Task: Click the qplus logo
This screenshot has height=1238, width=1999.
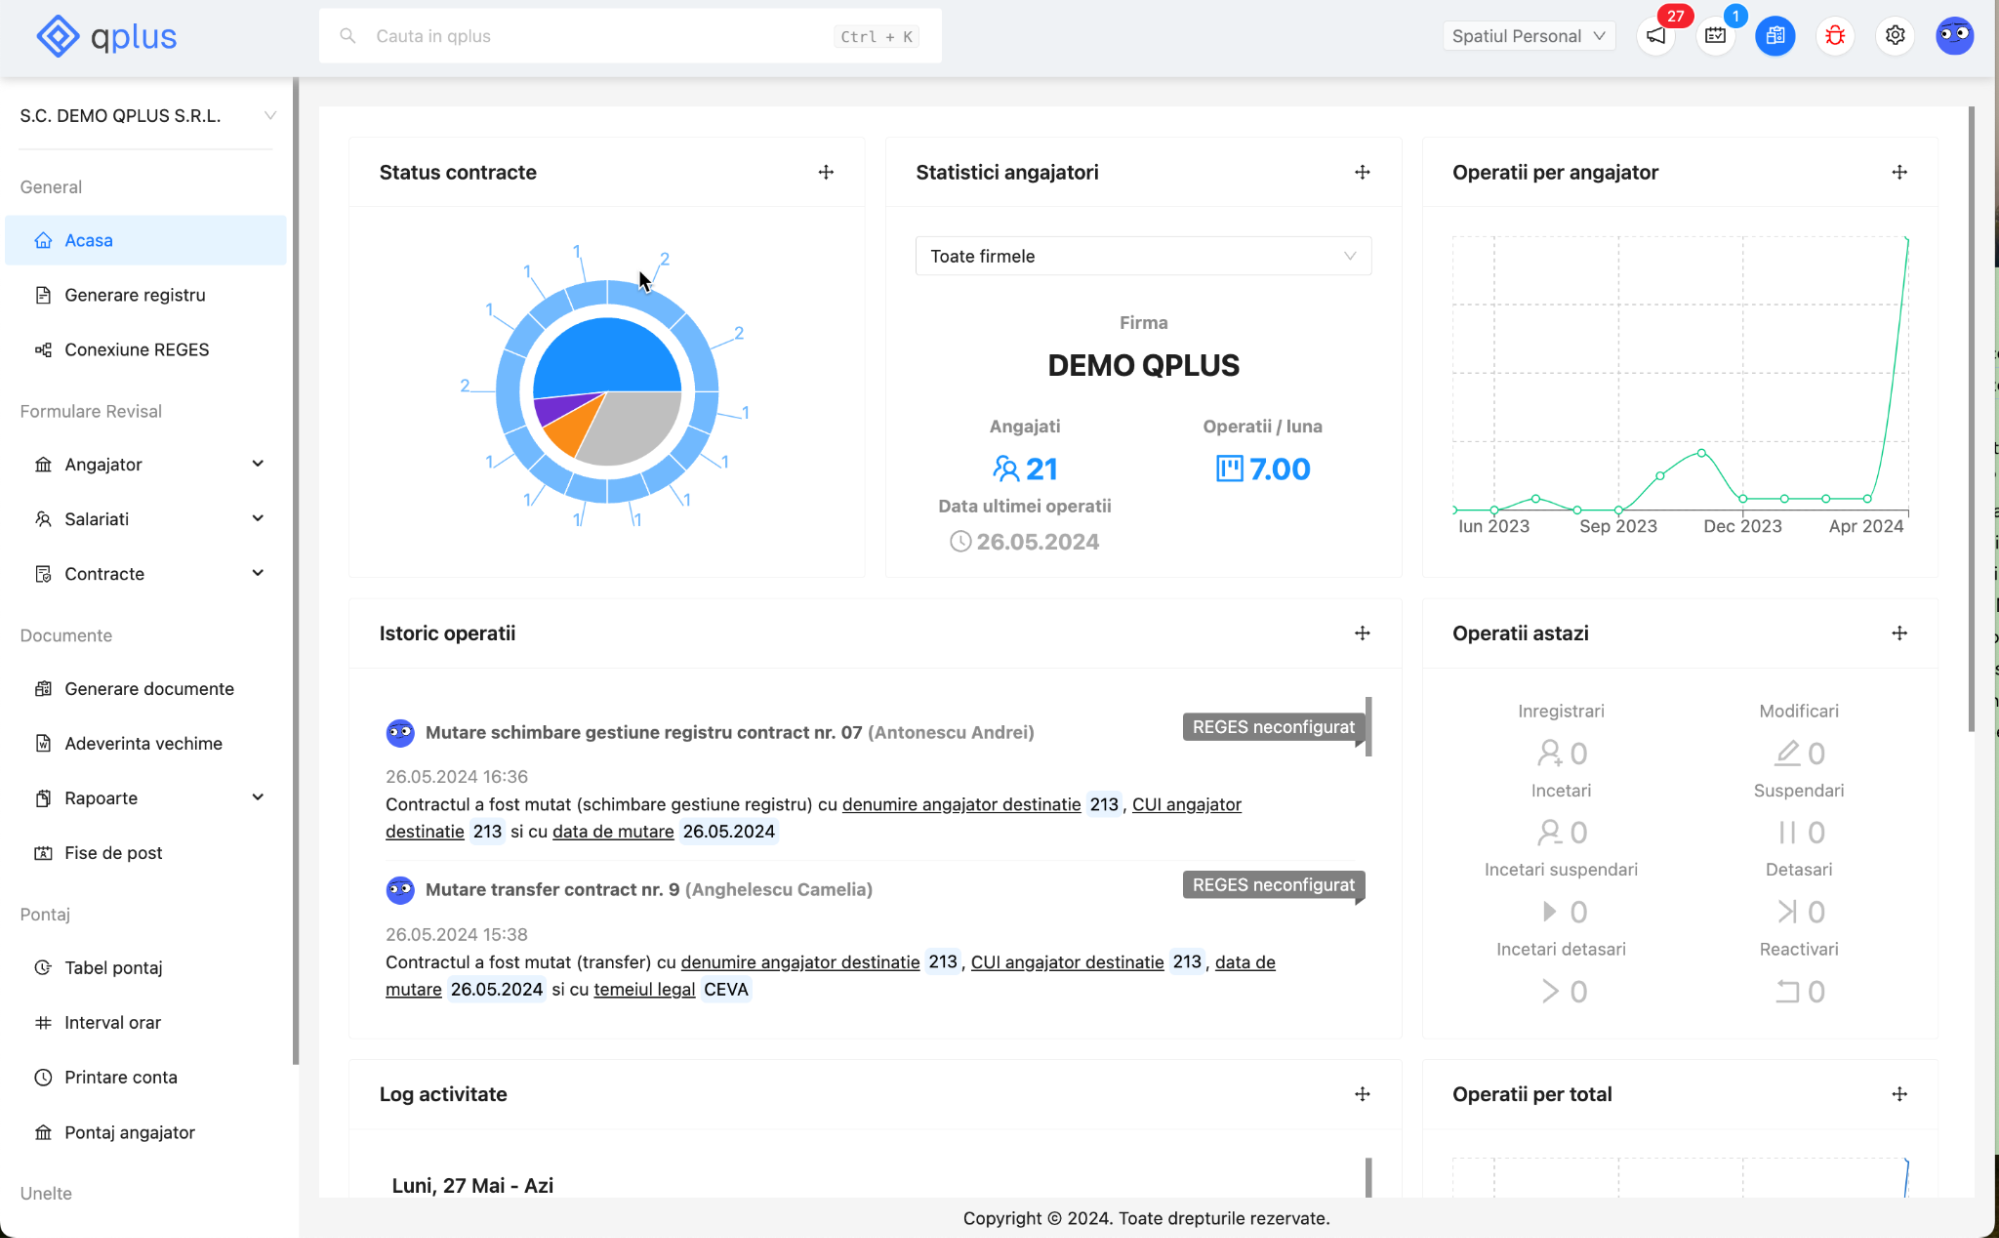Action: tap(106, 36)
